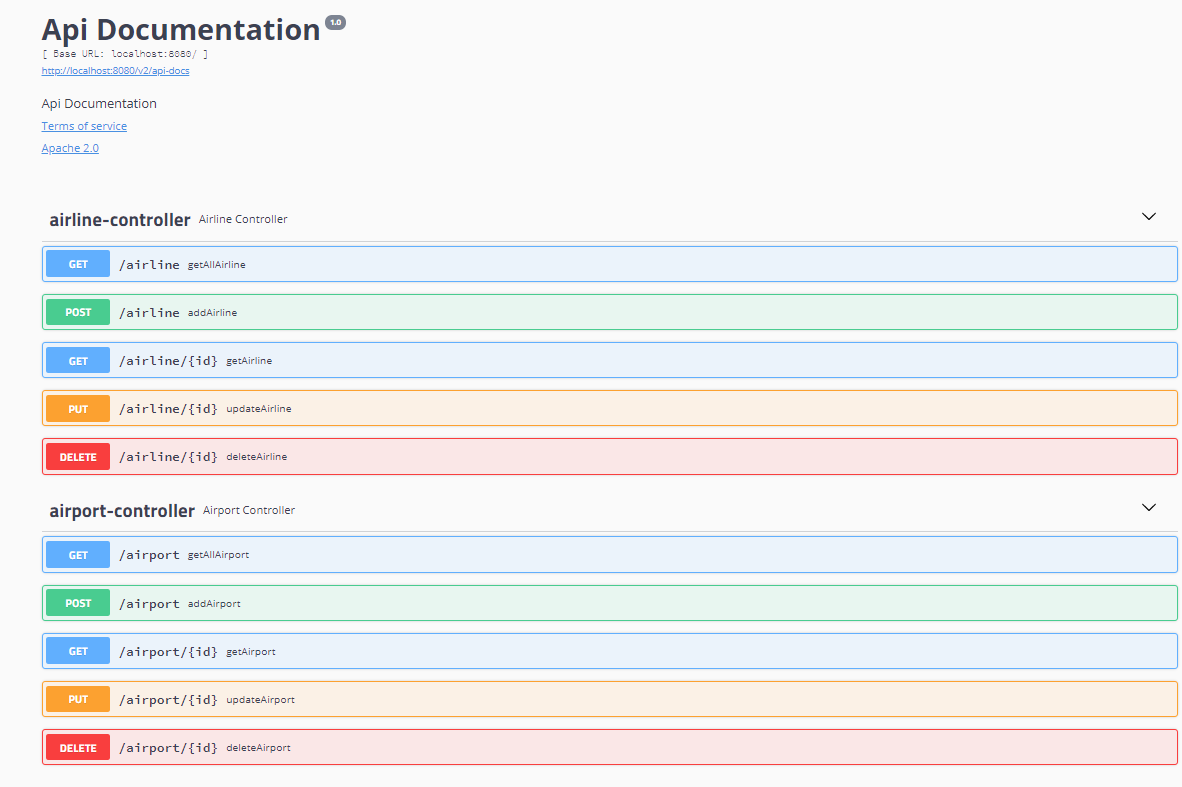Screen dimensions: 1182x787
Task: Open the localhost api-docs link
Action: [x=115, y=71]
